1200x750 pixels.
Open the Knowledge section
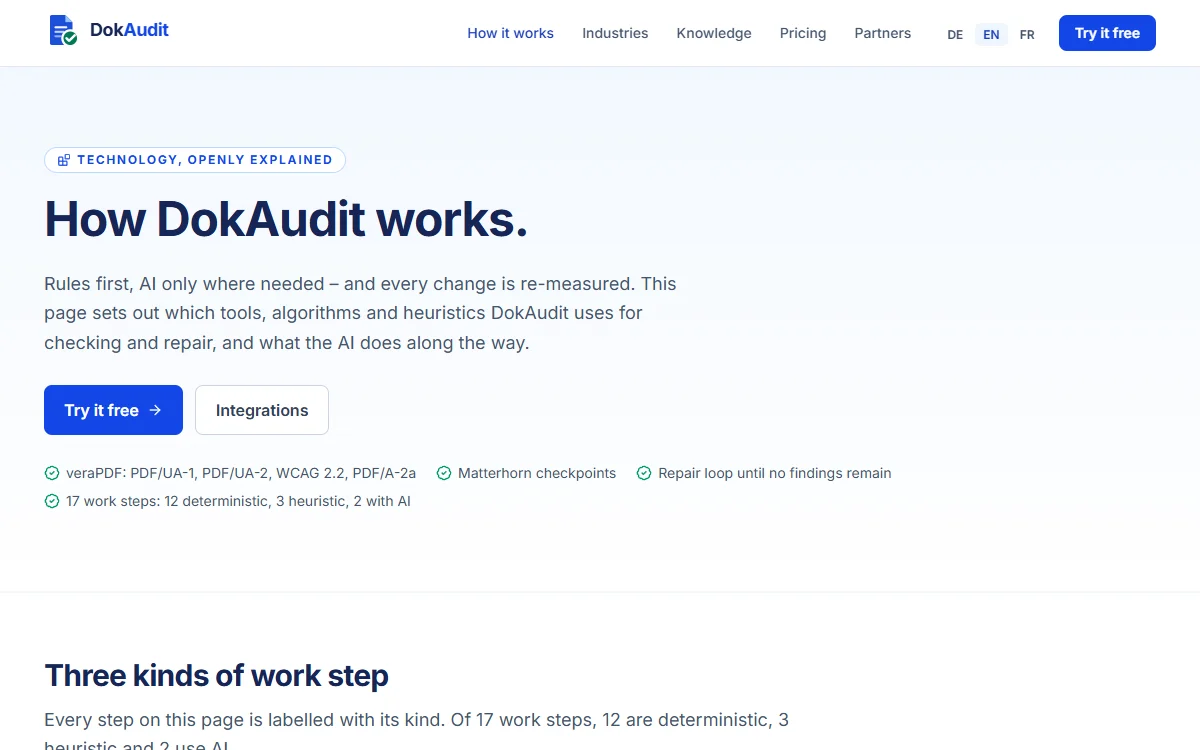coord(714,33)
